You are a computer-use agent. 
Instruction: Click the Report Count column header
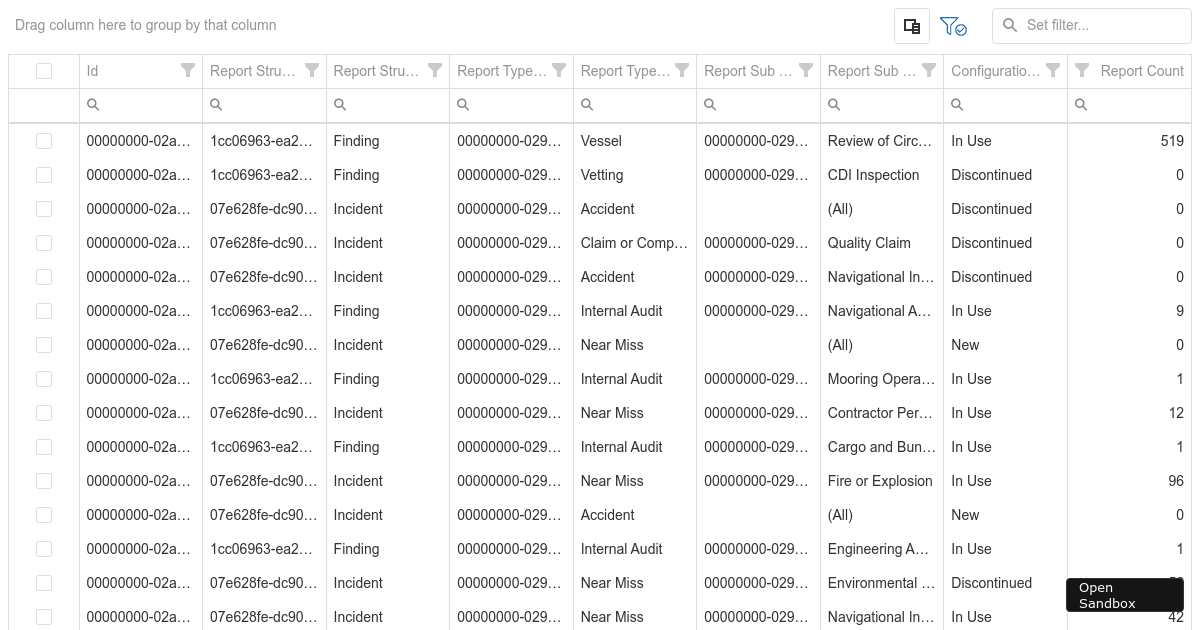1142,70
